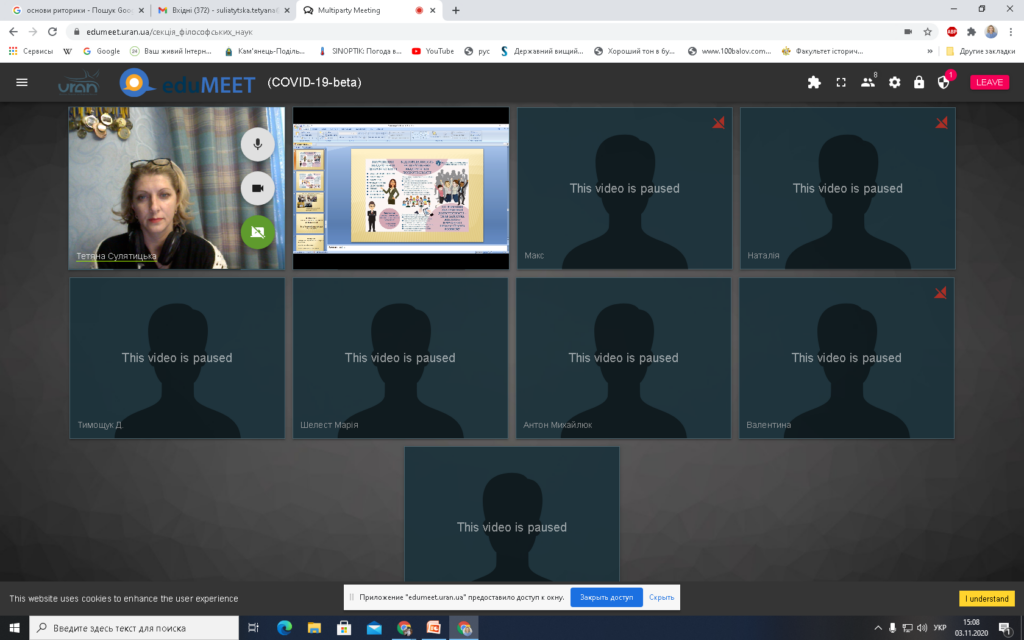Screen dimensions: 1024x640
Task: Open the extra video puzzle icon
Action: pos(814,82)
